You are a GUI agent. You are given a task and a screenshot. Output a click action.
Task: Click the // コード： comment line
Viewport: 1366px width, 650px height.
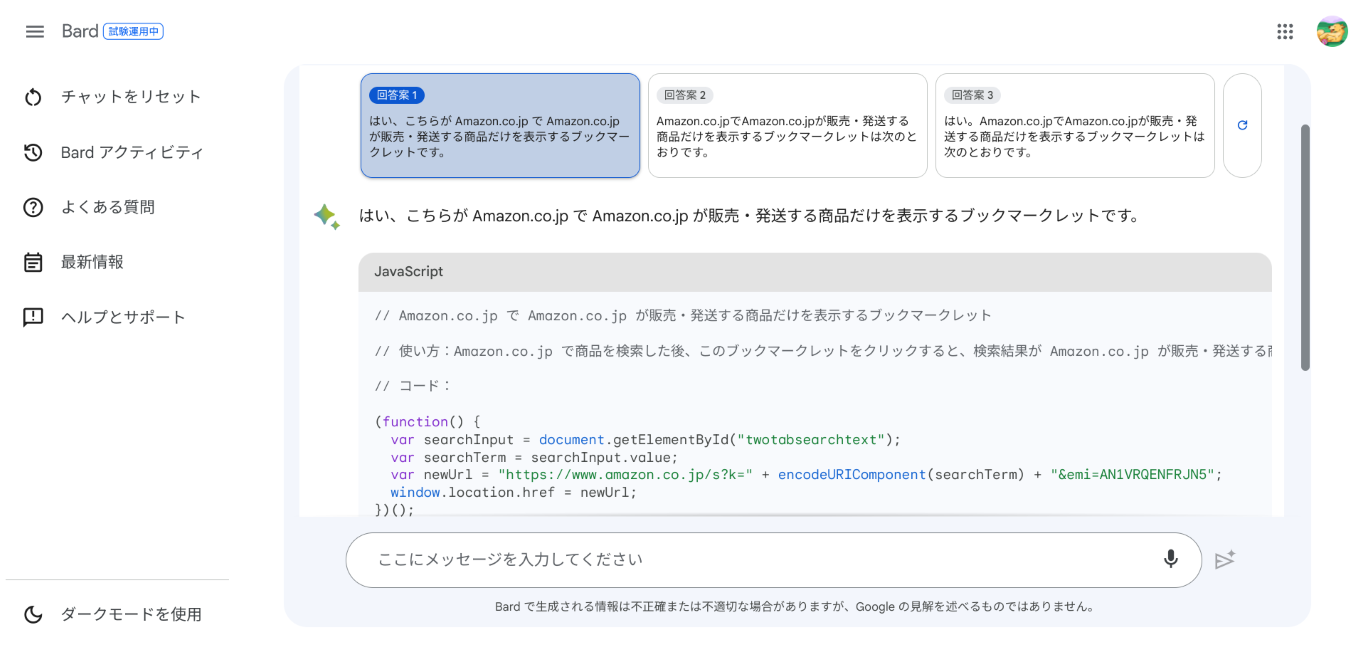pyautogui.click(x=413, y=386)
